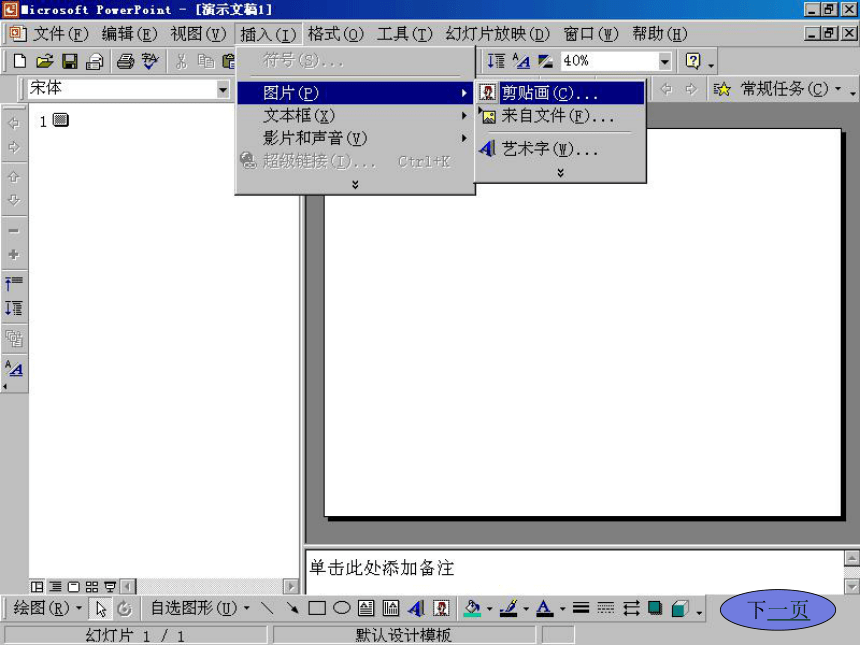Click the notes area 单击此处添加备注

pos(574,572)
